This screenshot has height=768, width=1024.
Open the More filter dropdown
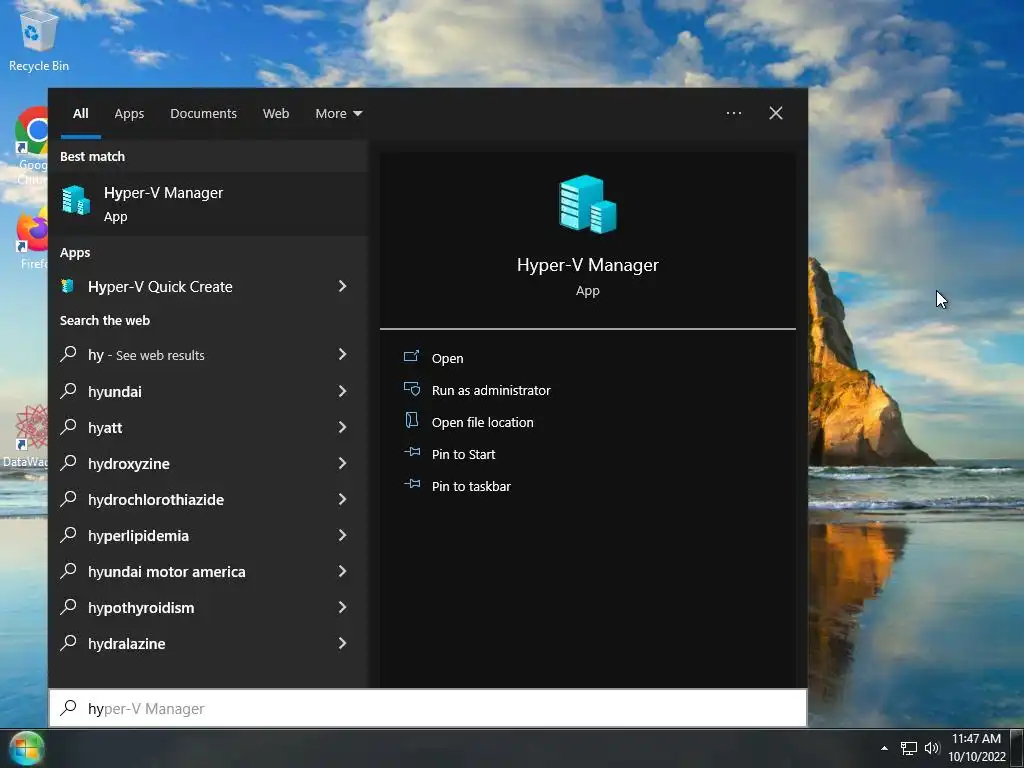338,114
